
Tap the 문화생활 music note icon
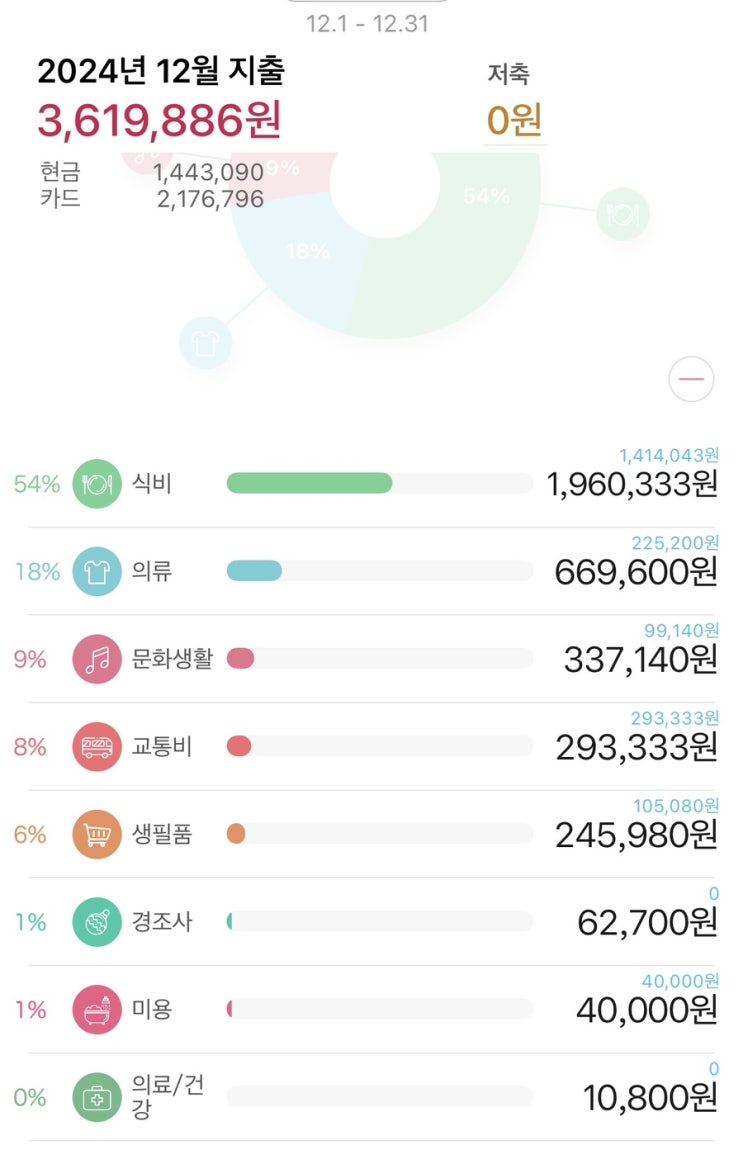97,659
